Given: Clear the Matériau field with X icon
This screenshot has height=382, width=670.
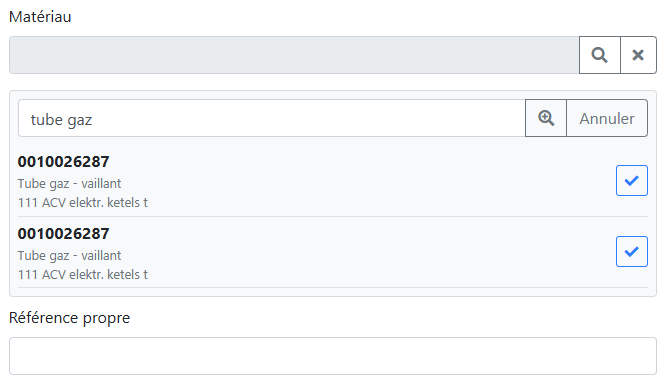Looking at the screenshot, I should coord(638,55).
